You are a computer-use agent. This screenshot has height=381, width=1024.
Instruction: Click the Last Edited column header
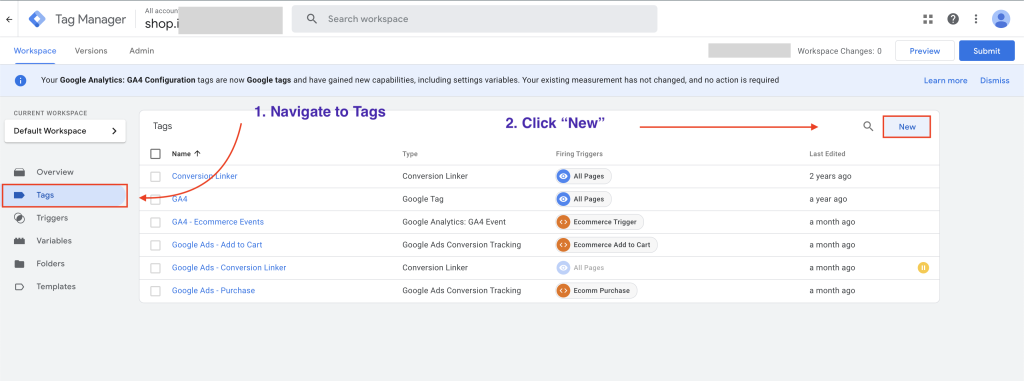827,154
